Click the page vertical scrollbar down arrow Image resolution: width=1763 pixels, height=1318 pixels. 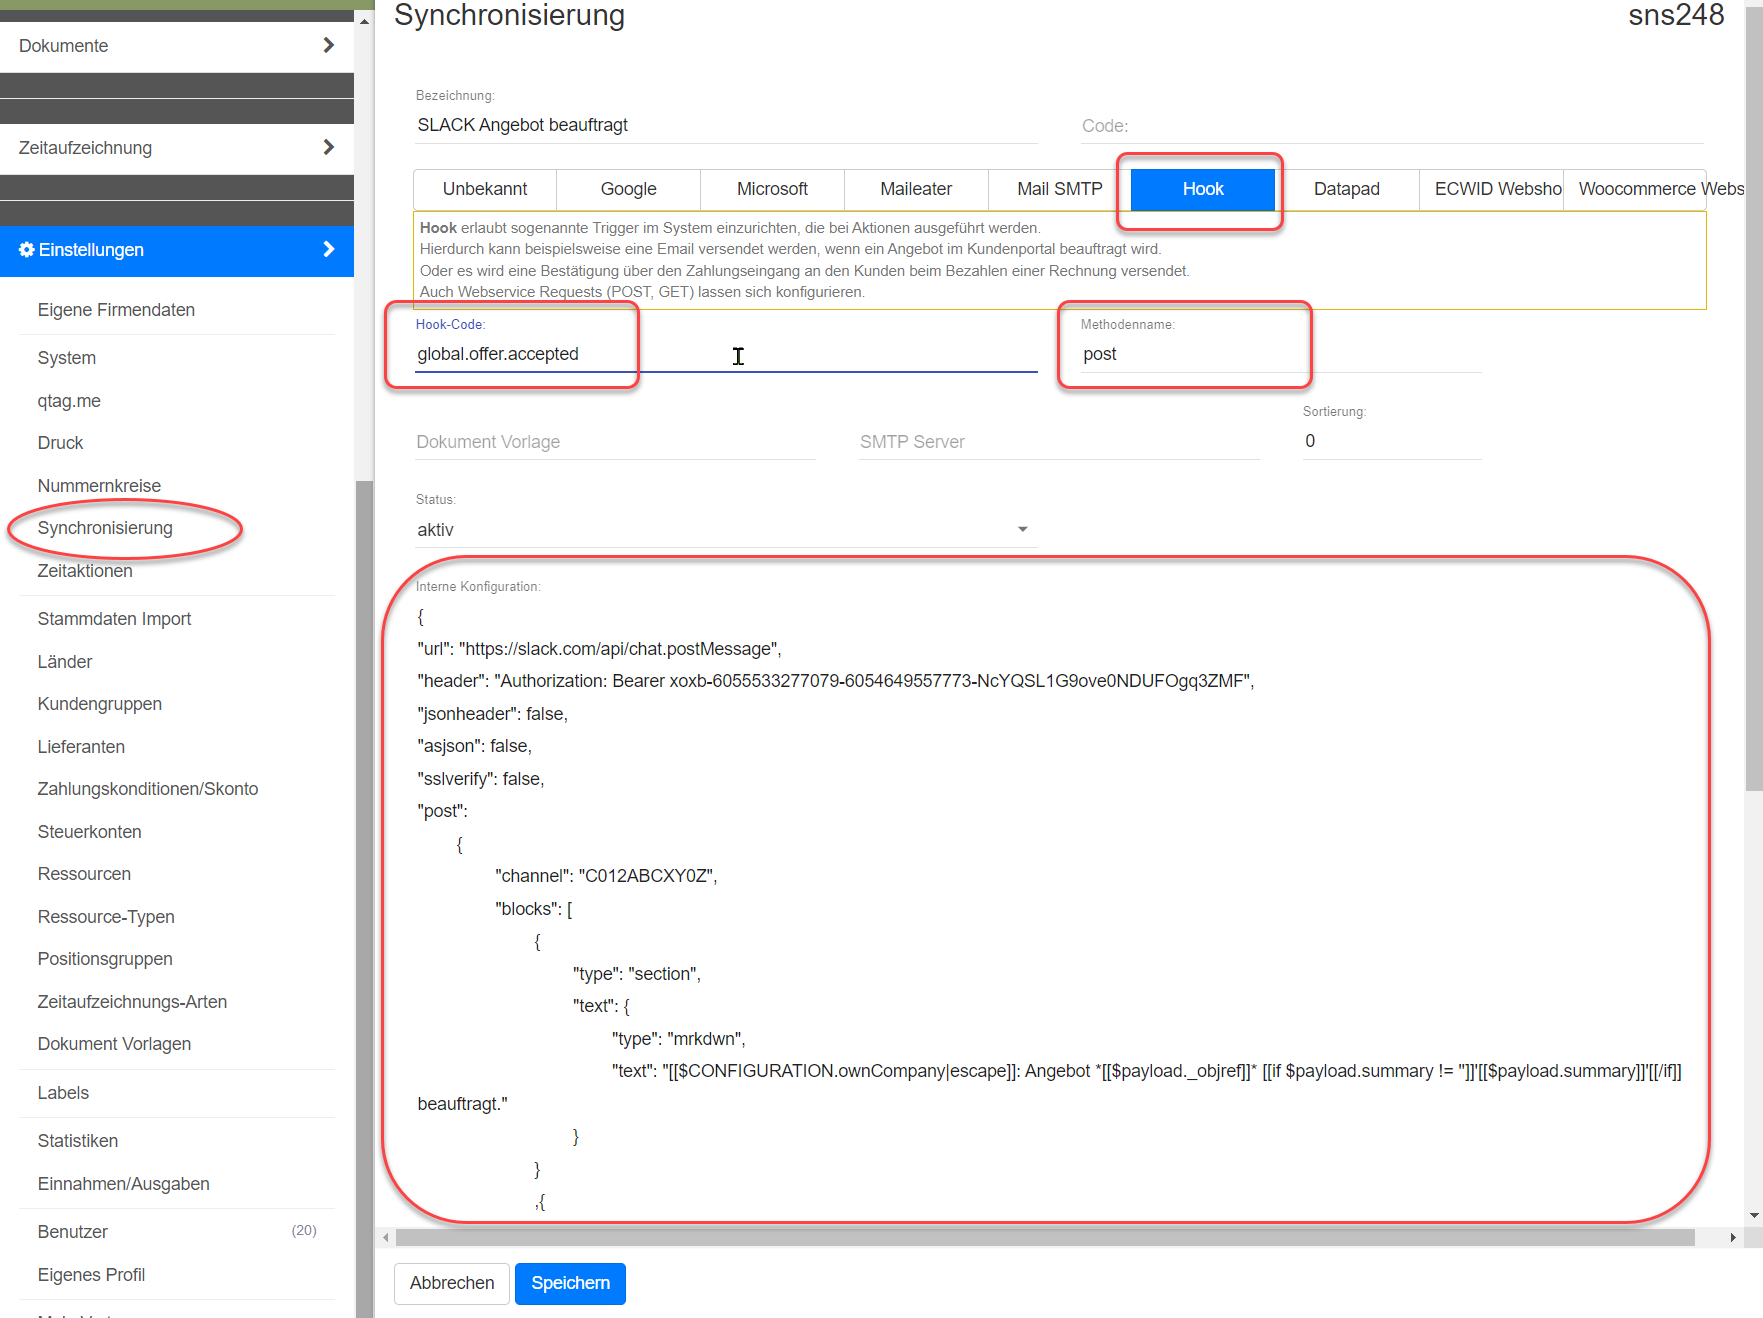coord(1754,1216)
